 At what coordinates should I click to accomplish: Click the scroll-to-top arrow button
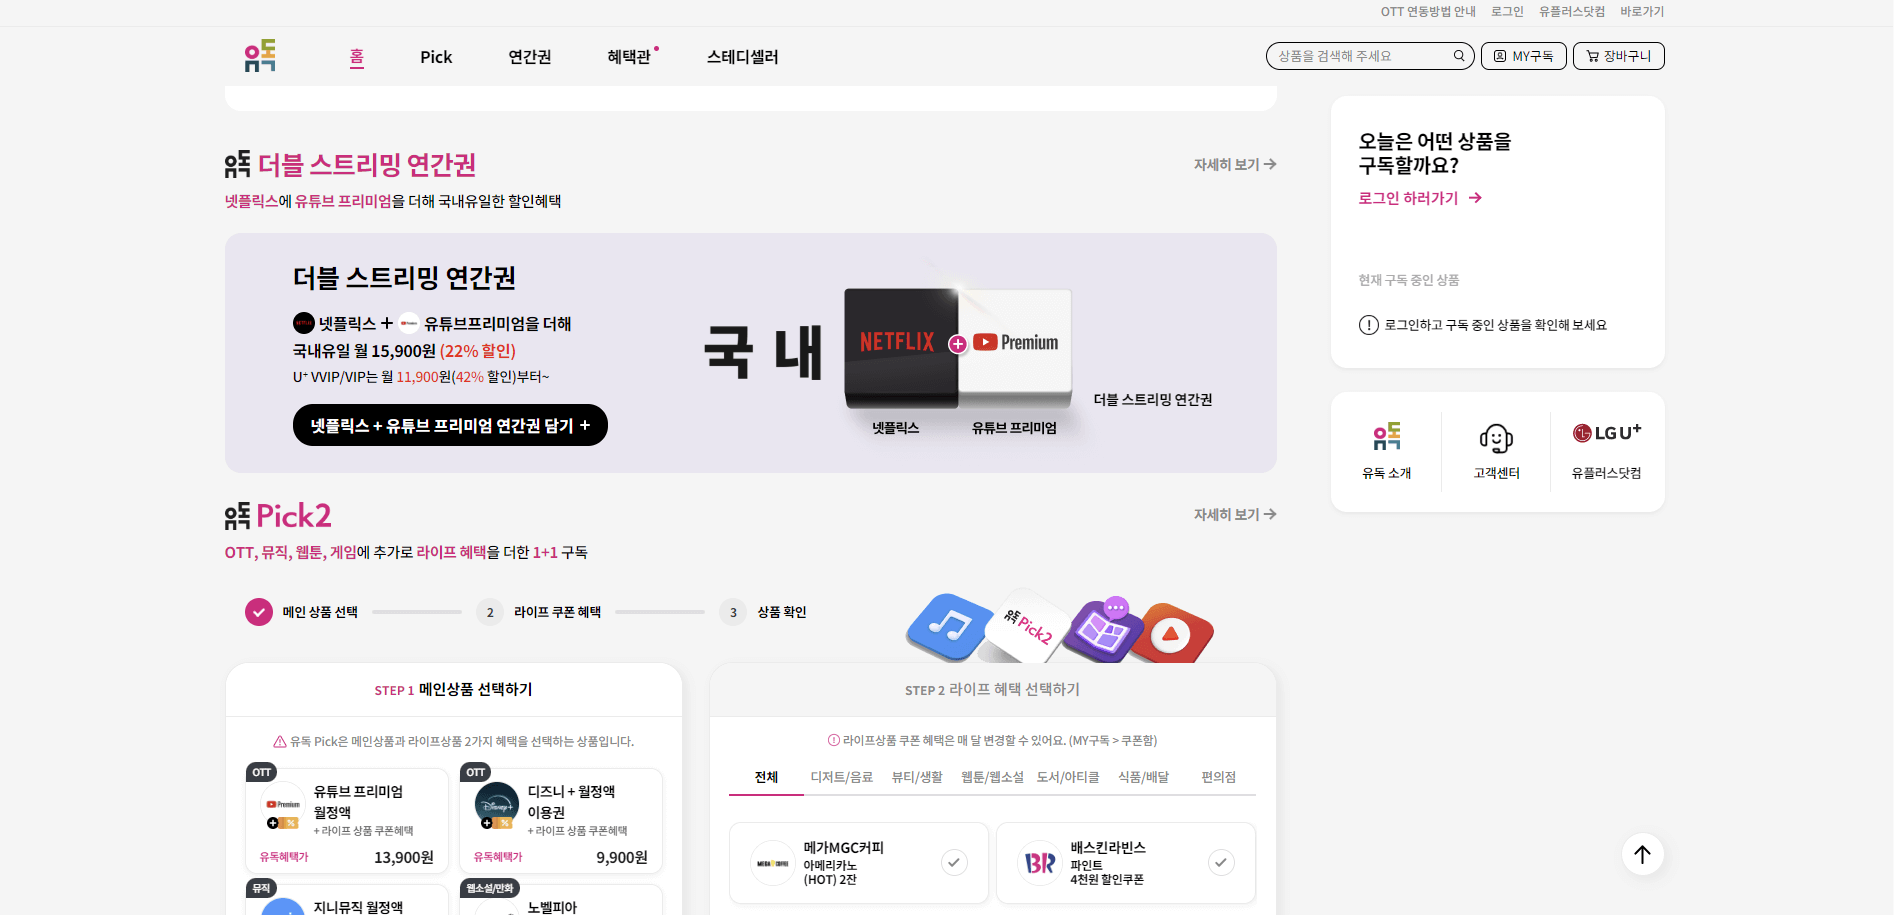coord(1642,854)
